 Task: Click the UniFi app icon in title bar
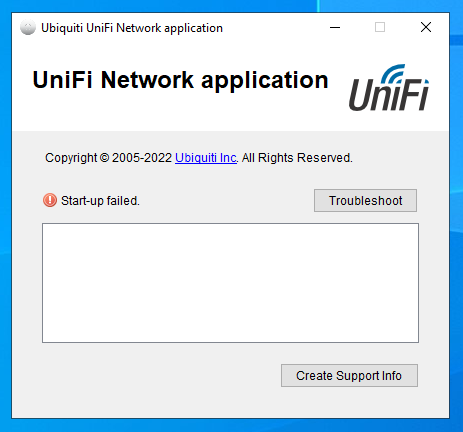[28, 28]
